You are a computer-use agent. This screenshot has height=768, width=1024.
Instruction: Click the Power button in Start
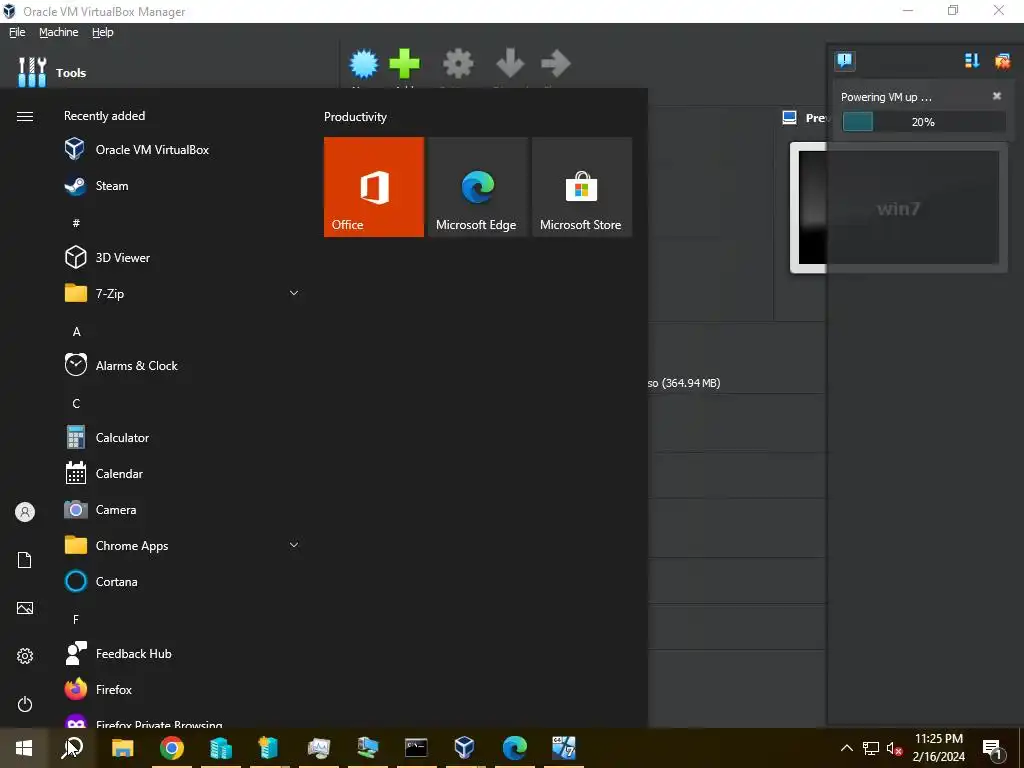point(25,704)
